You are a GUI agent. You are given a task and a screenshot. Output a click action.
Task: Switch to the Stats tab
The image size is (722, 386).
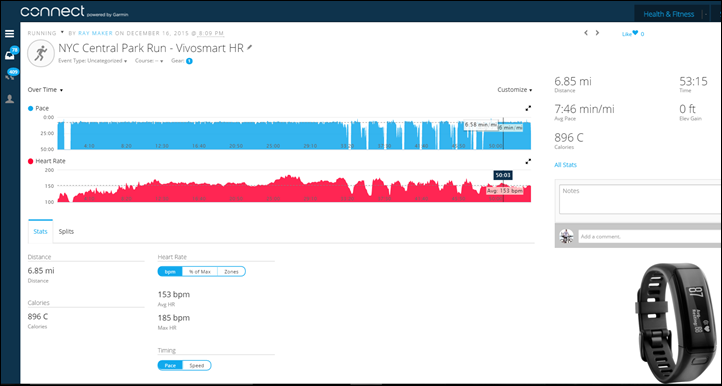click(41, 231)
